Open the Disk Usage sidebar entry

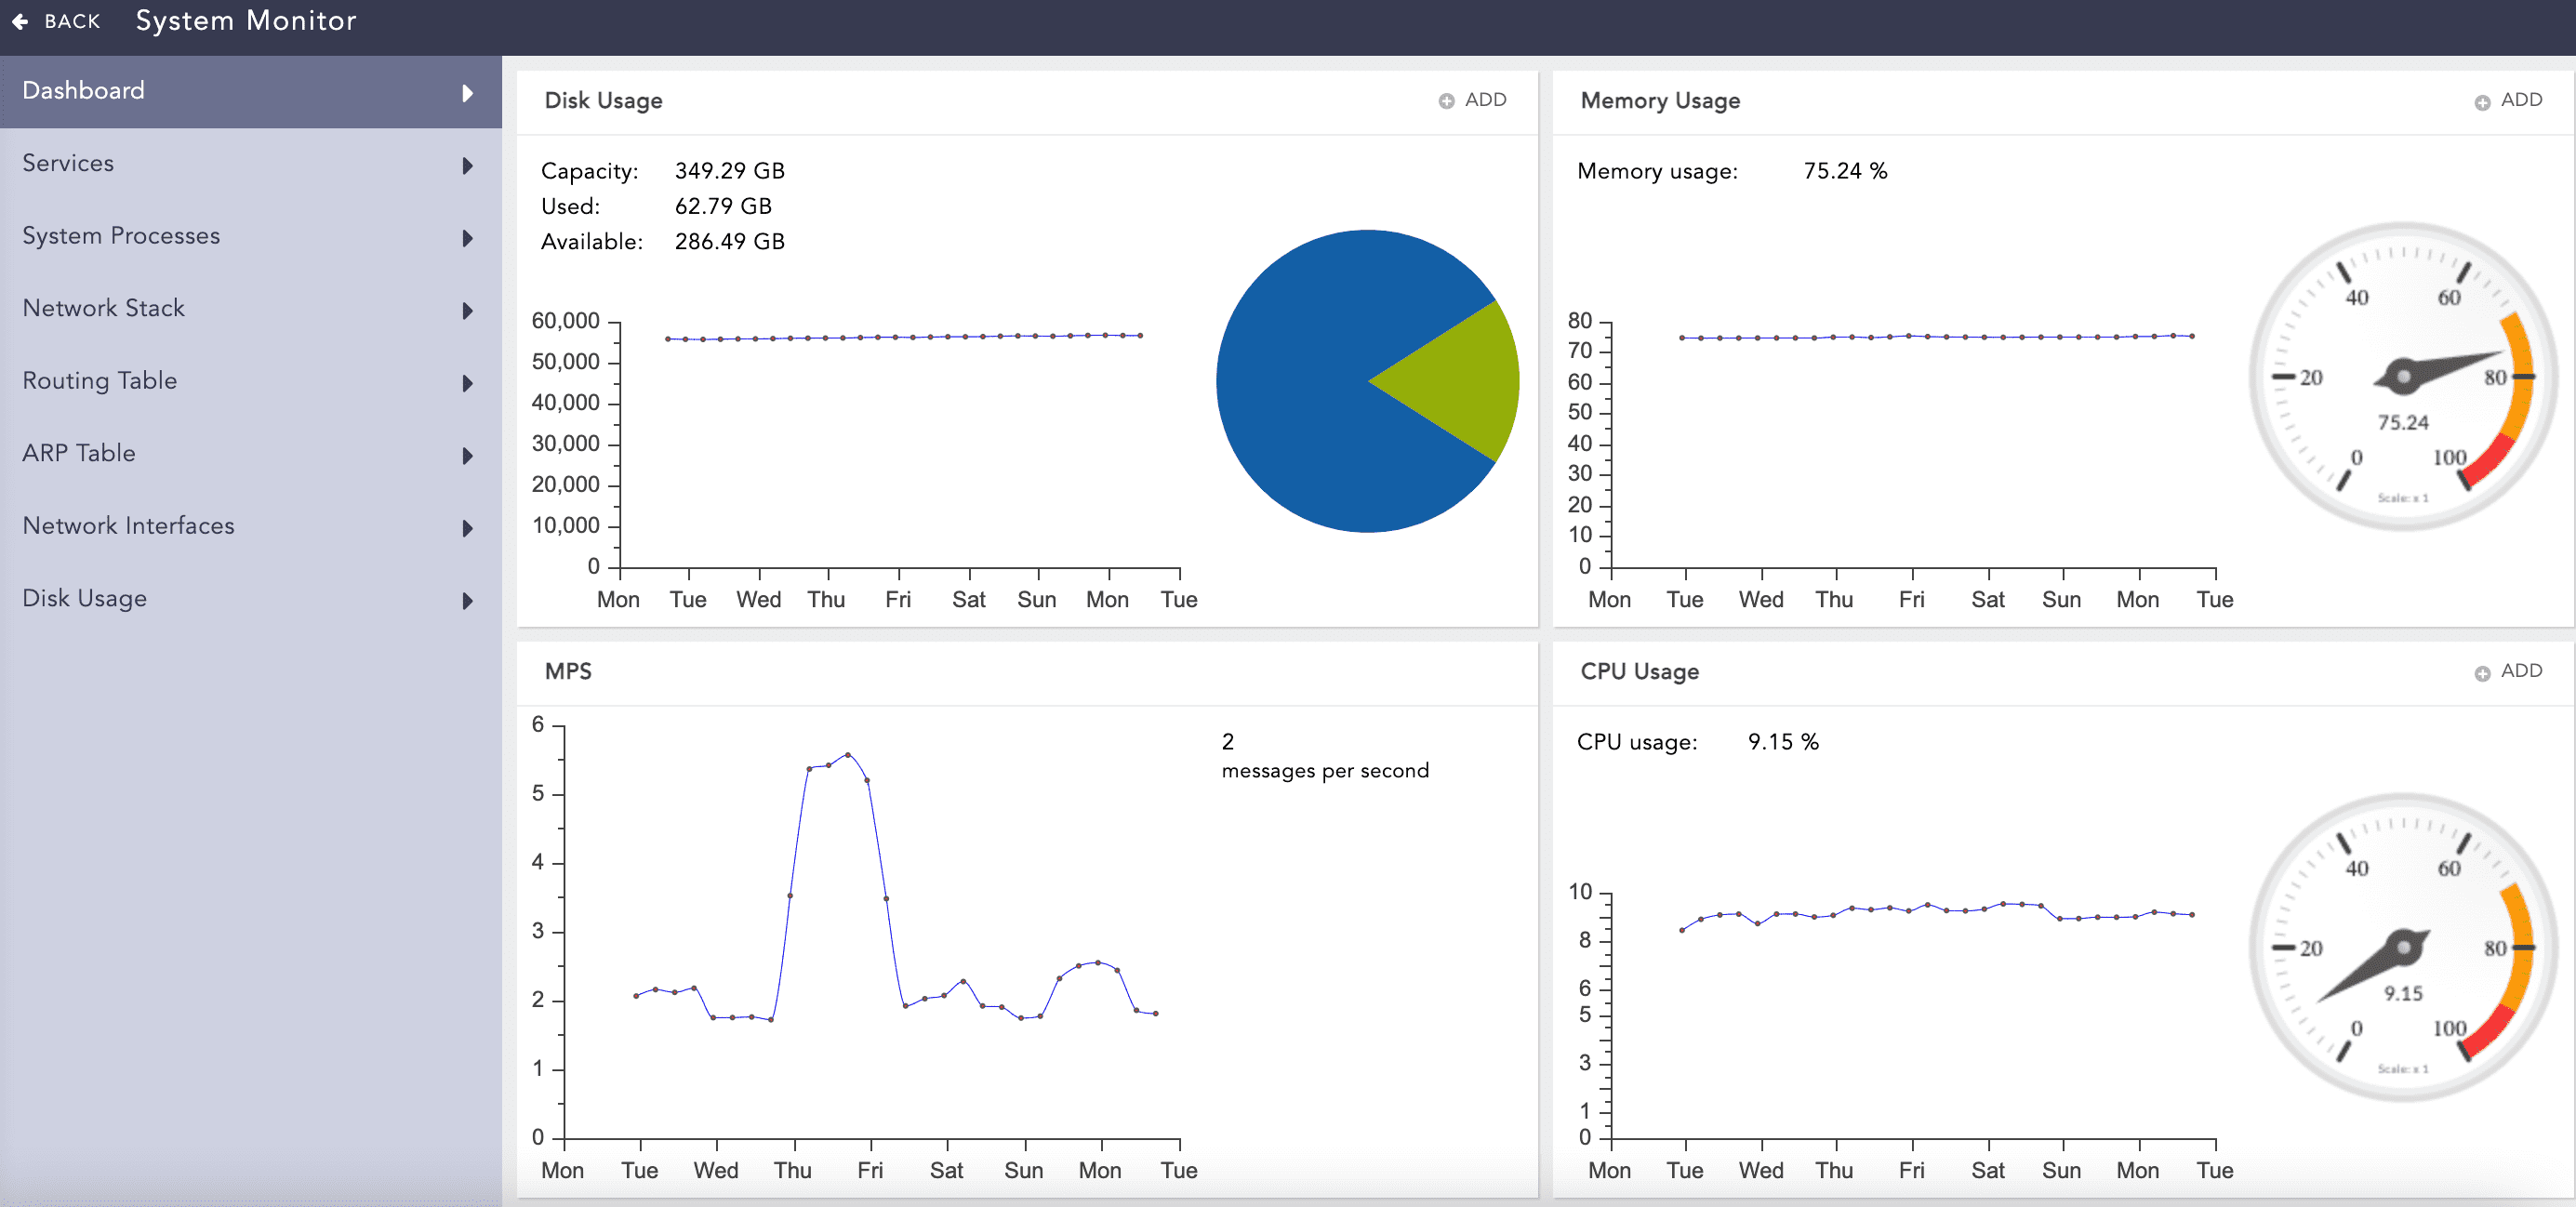tap(85, 598)
